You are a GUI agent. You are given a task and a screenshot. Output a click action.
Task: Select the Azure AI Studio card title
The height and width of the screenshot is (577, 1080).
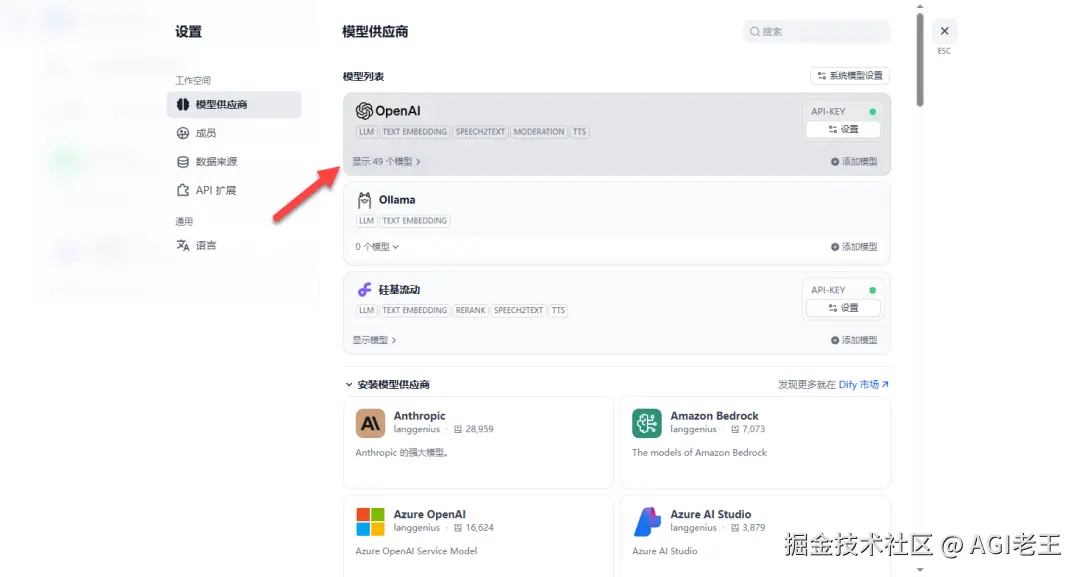711,514
